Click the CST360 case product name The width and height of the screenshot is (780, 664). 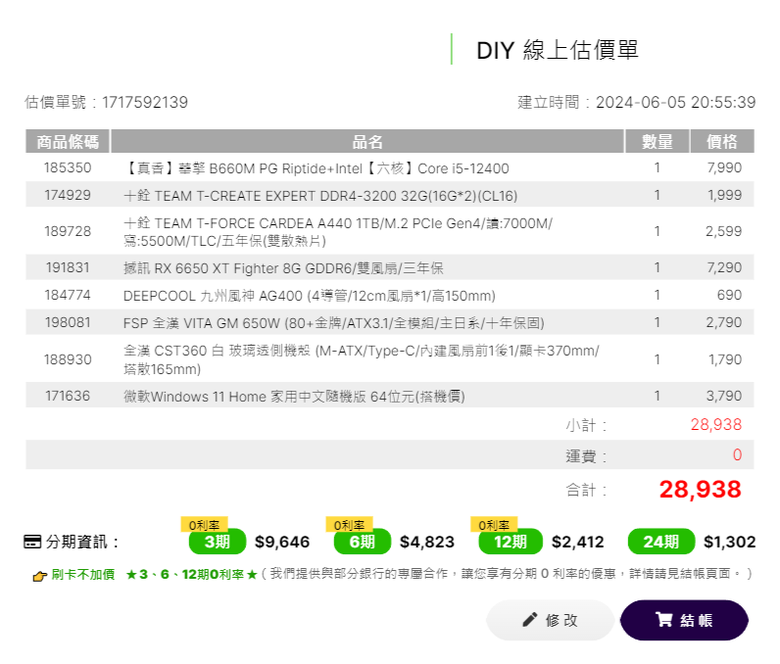[x=362, y=360]
